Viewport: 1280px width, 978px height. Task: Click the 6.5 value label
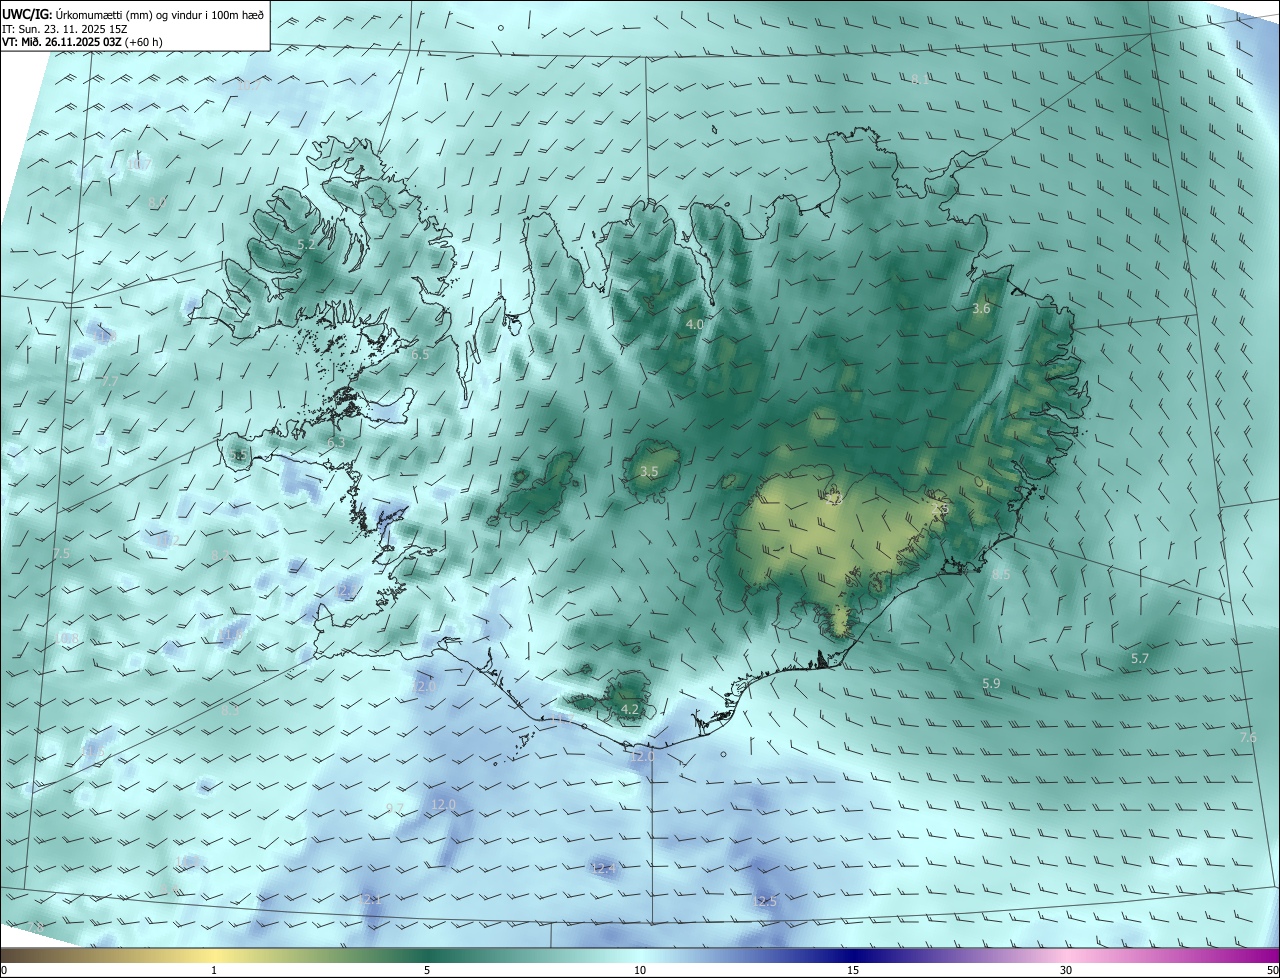[420, 354]
